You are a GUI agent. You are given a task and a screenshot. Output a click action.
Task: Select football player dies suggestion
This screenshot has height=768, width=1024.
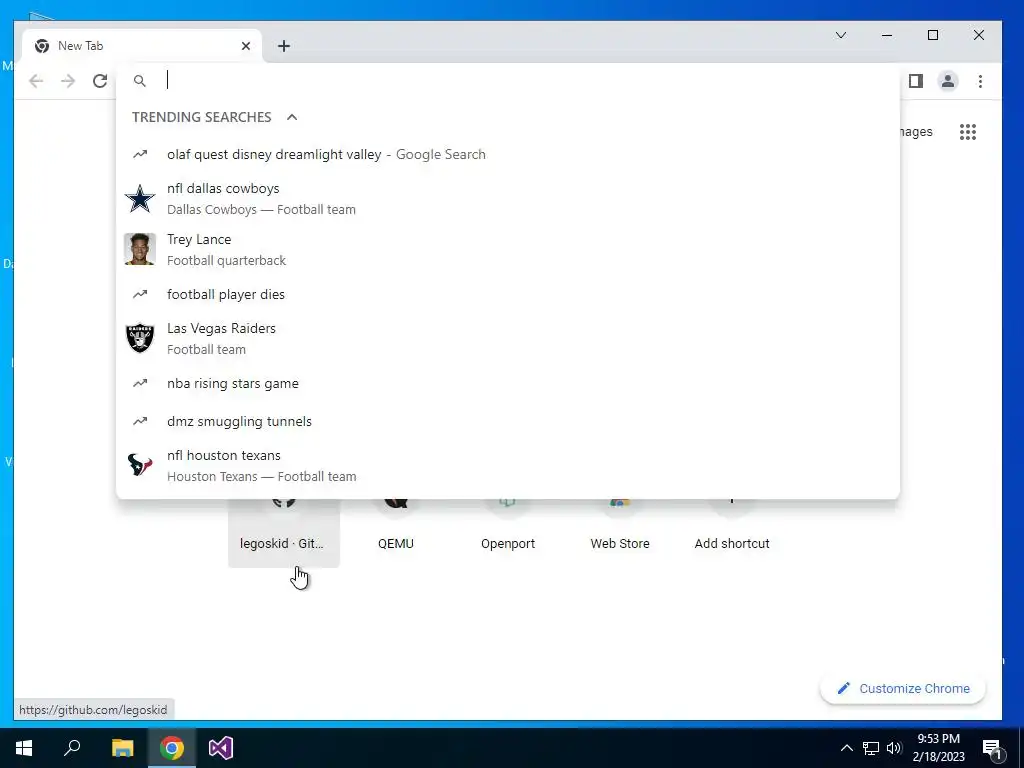point(508,295)
